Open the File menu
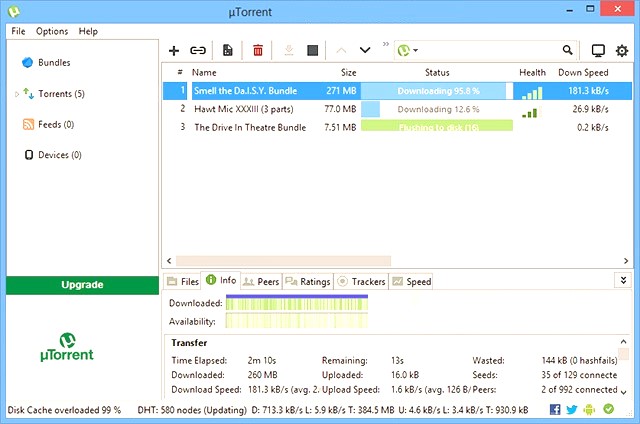This screenshot has width=640, height=424. 18,31
